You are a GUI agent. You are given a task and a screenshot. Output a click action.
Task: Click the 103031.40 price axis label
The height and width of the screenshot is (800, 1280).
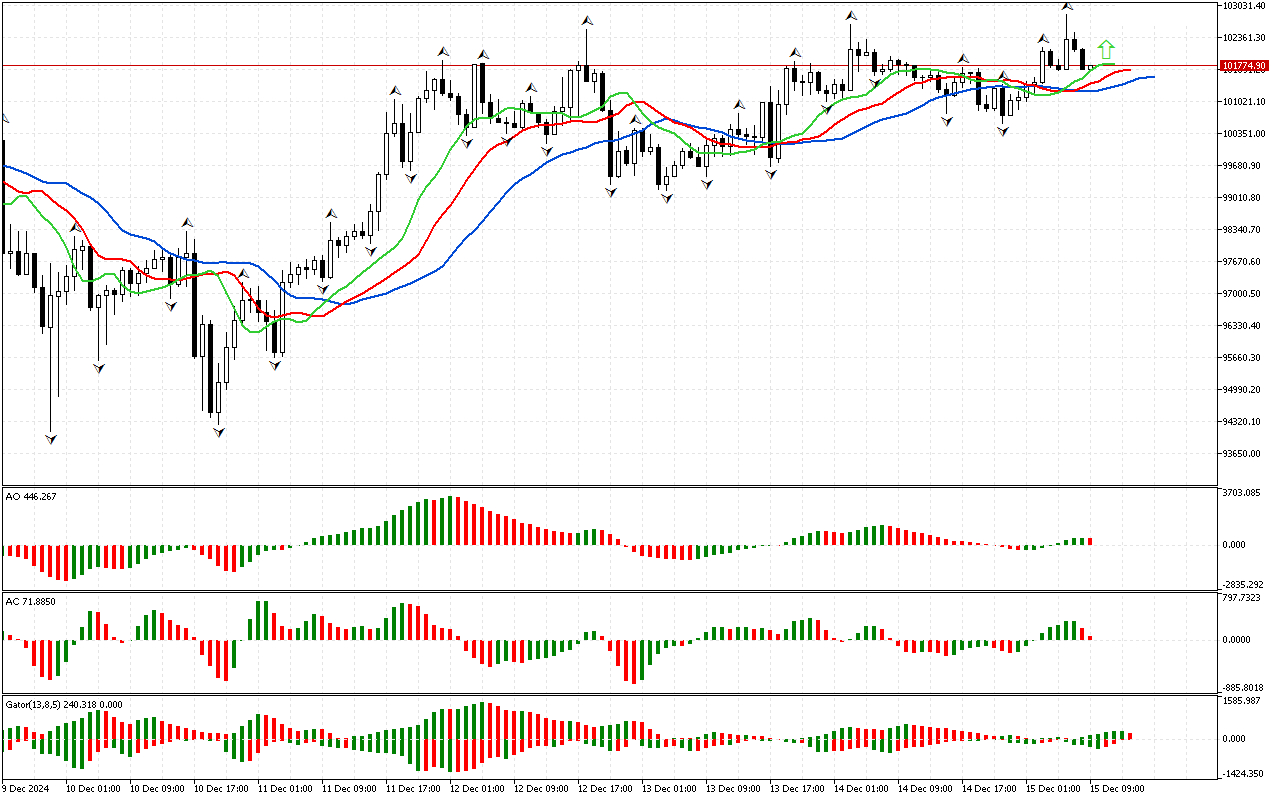coord(1245,6)
